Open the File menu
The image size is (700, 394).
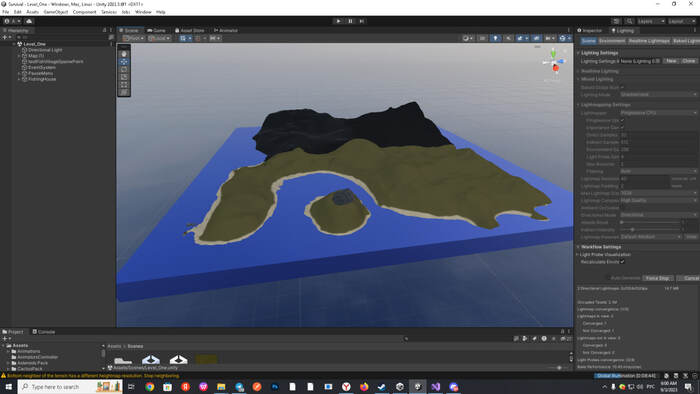6,12
